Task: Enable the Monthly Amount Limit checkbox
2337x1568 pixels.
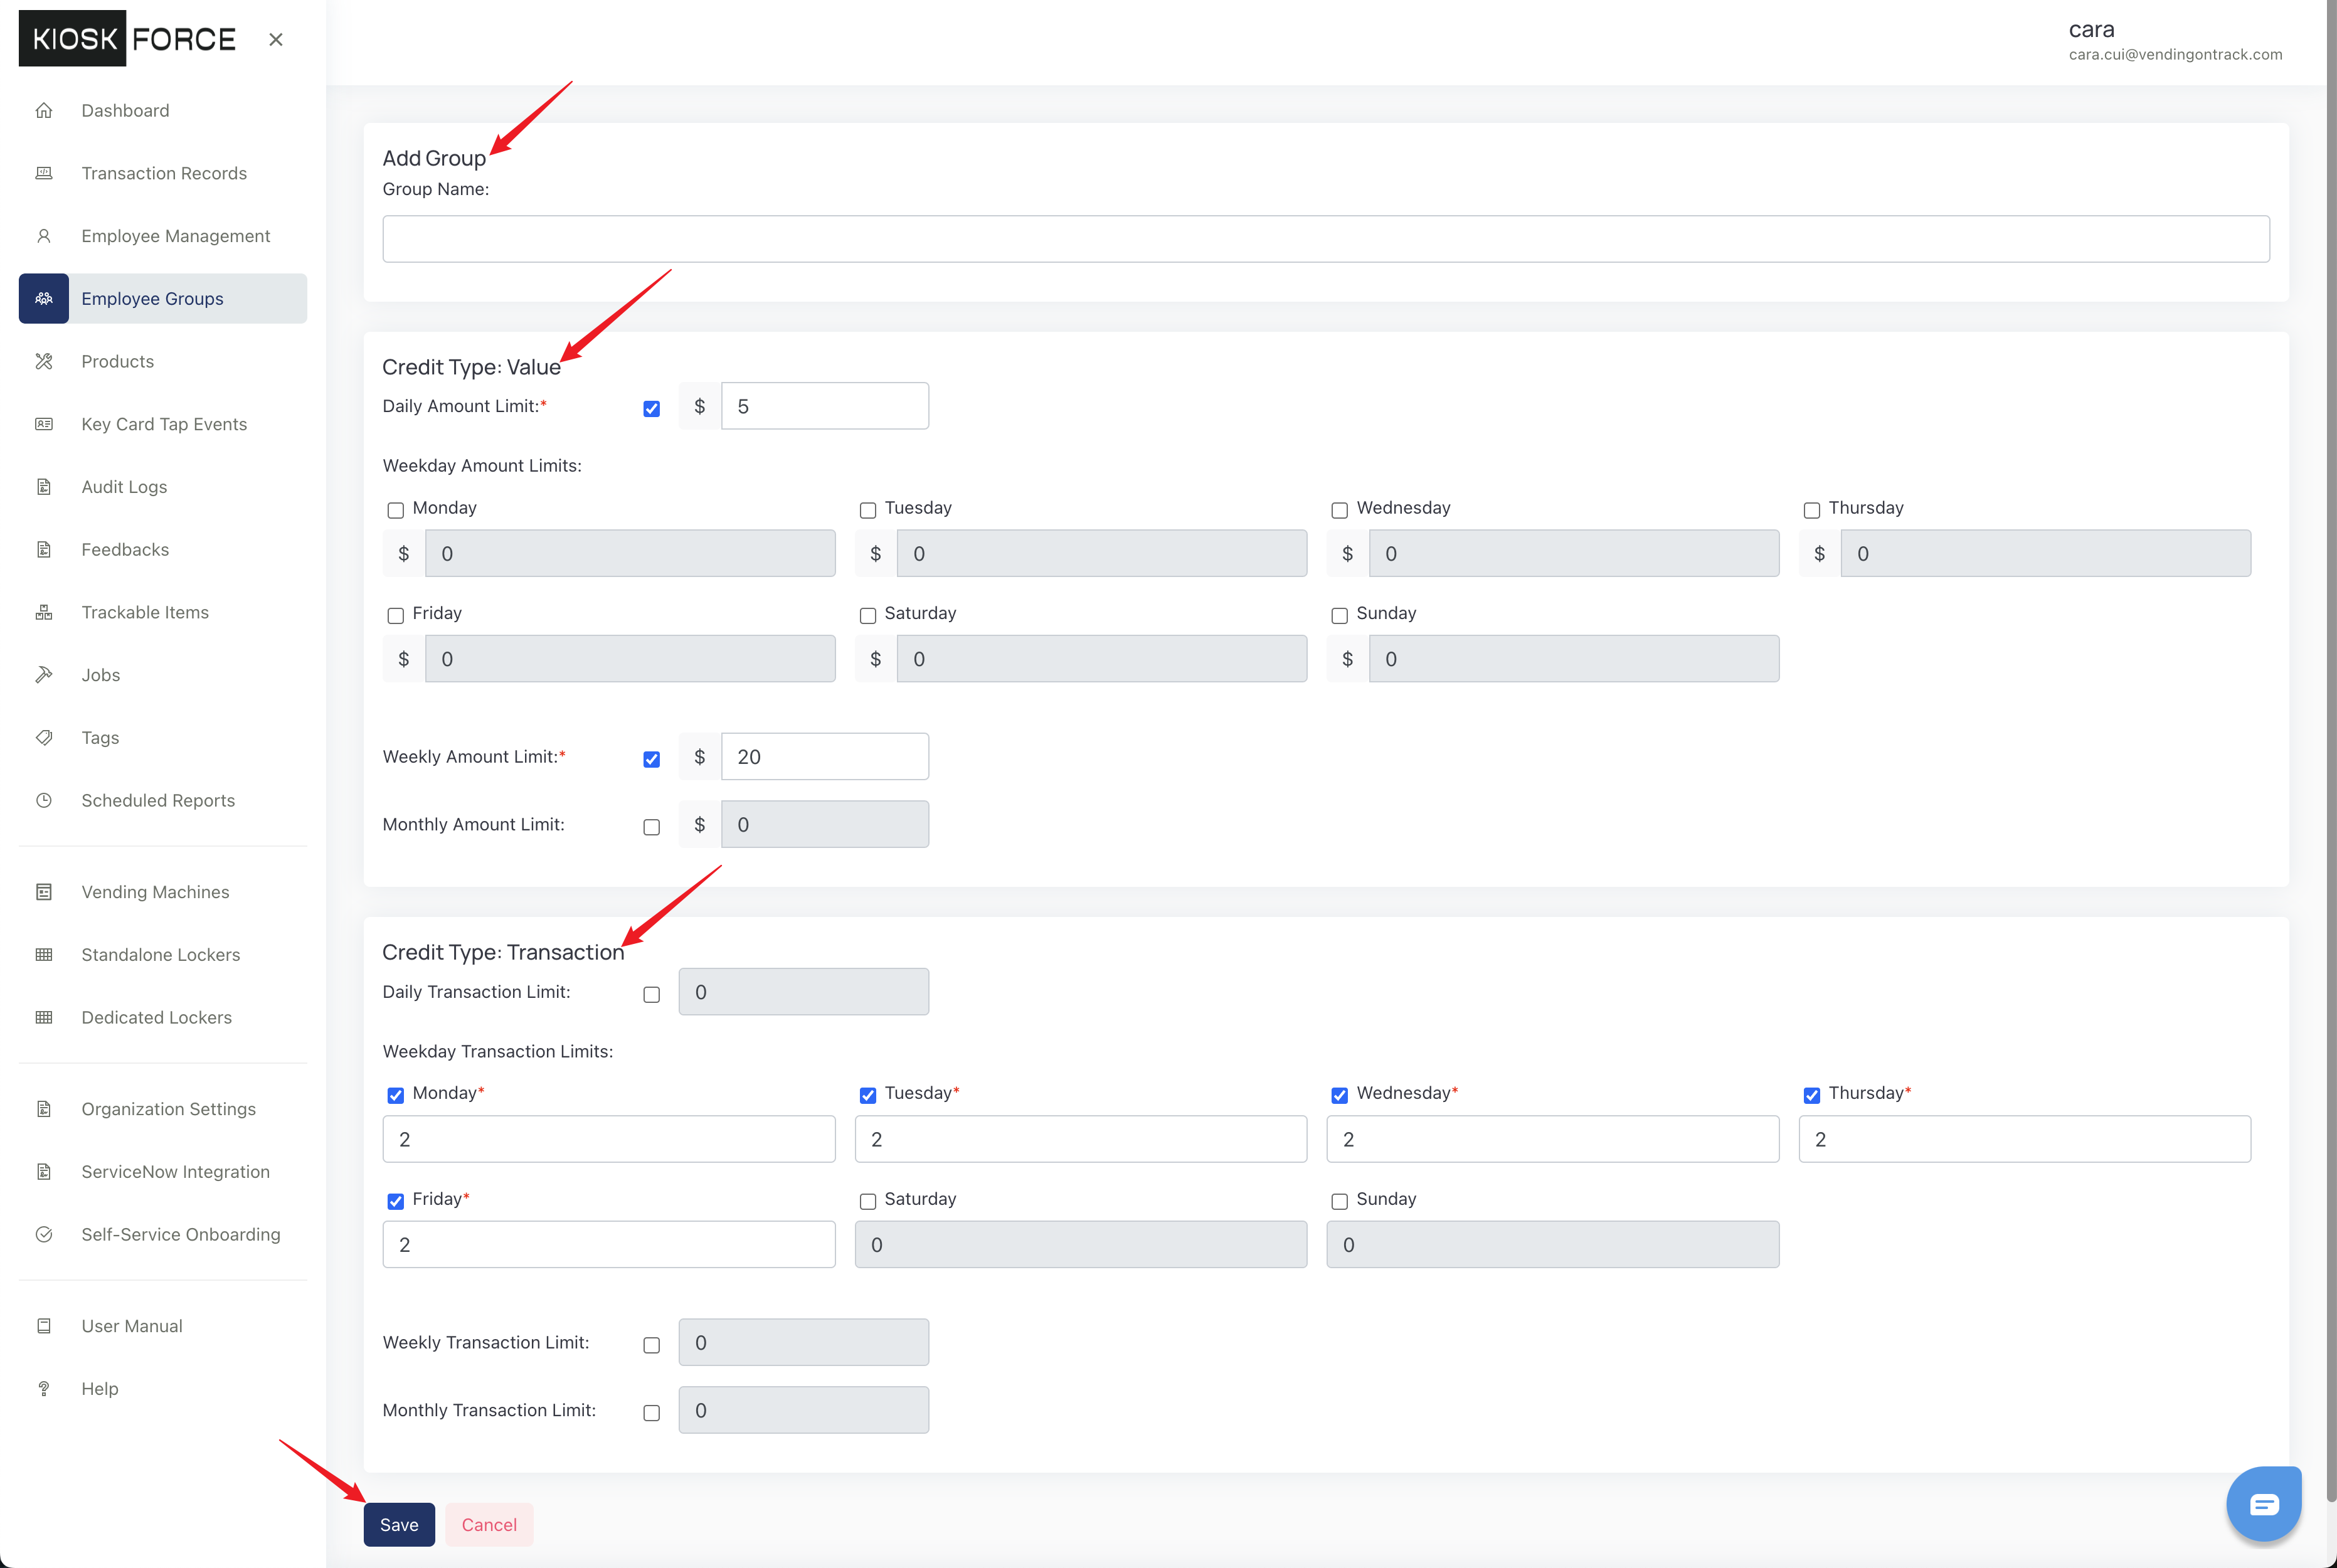Action: (651, 827)
